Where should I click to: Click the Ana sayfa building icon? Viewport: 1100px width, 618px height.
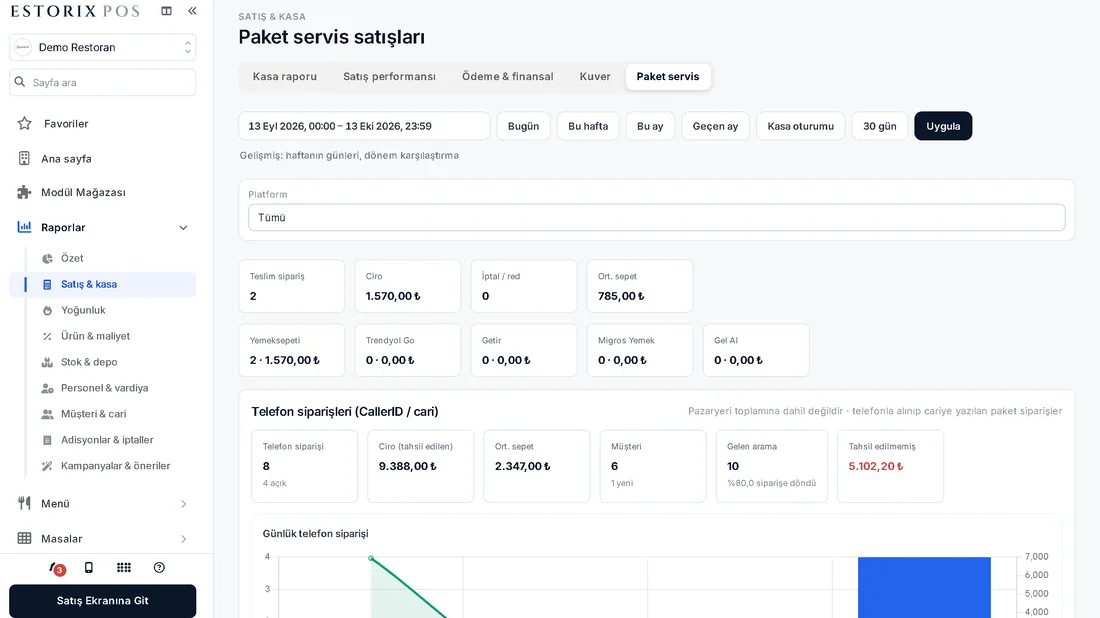25,159
